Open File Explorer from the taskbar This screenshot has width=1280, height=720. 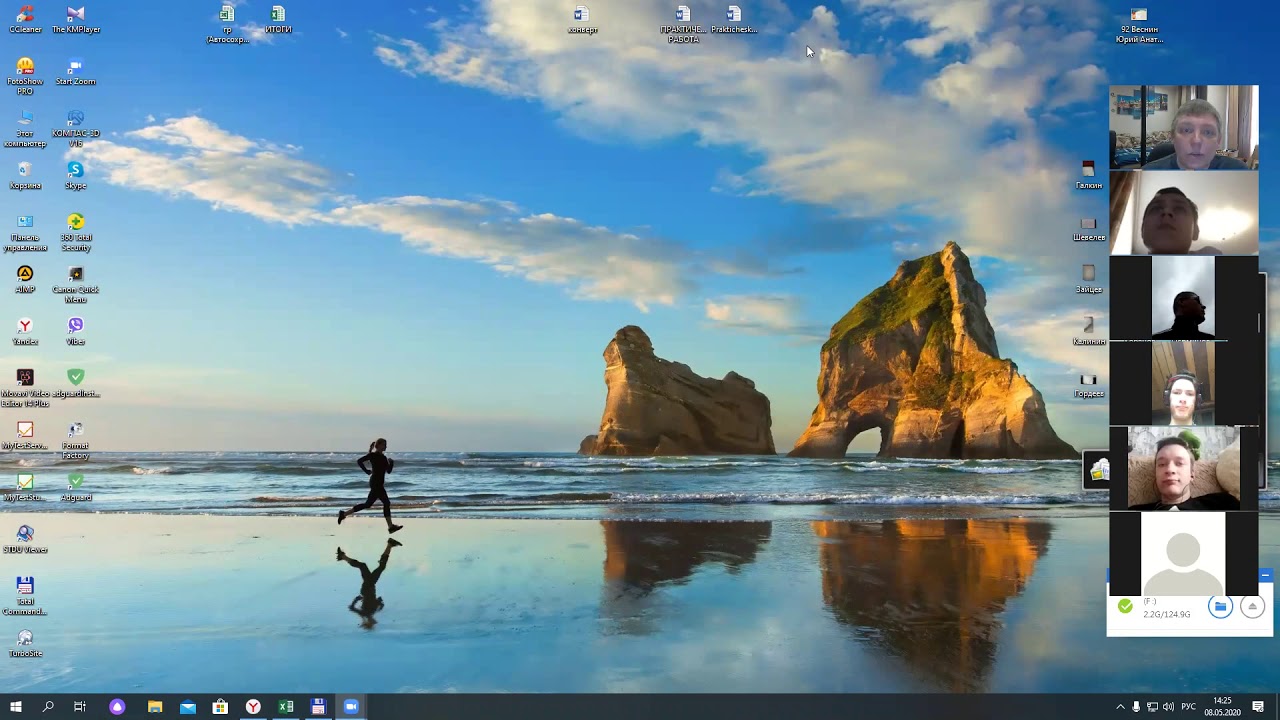pos(155,707)
